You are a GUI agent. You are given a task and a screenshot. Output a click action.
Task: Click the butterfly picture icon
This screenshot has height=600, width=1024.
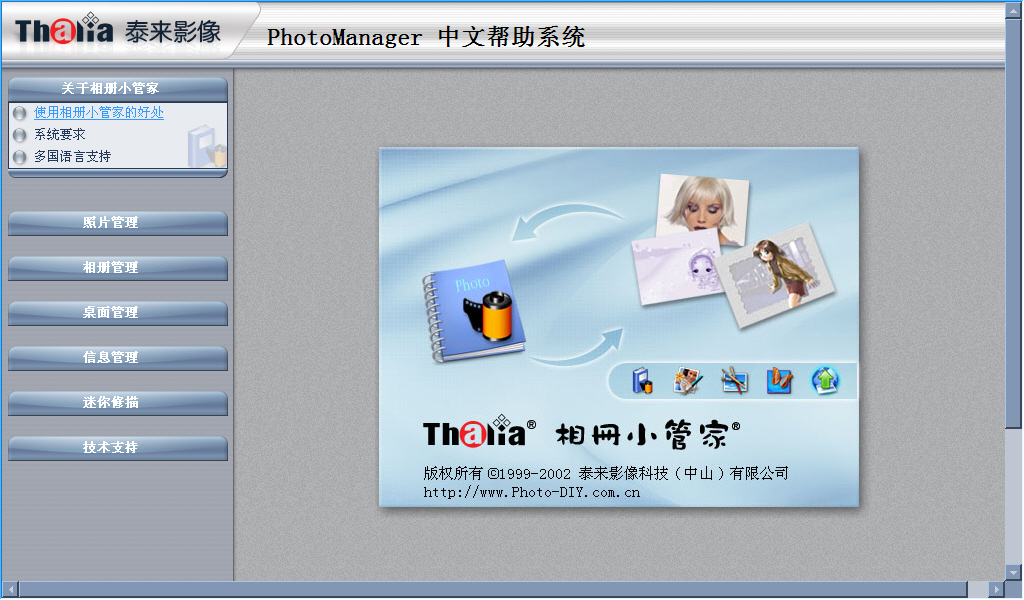[779, 381]
